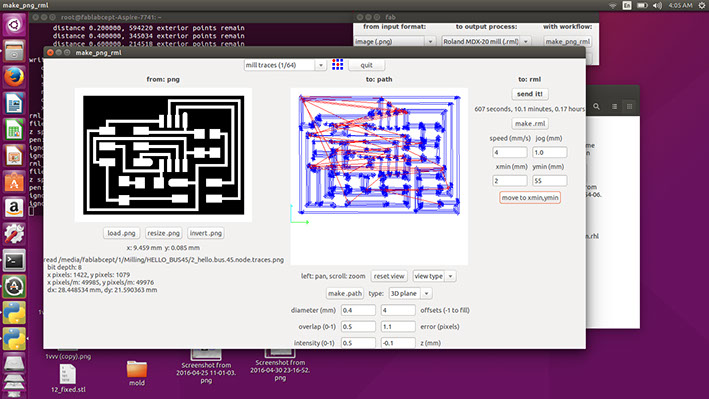Click the invert .png button
Viewport: 709px width, 399px height.
206,233
